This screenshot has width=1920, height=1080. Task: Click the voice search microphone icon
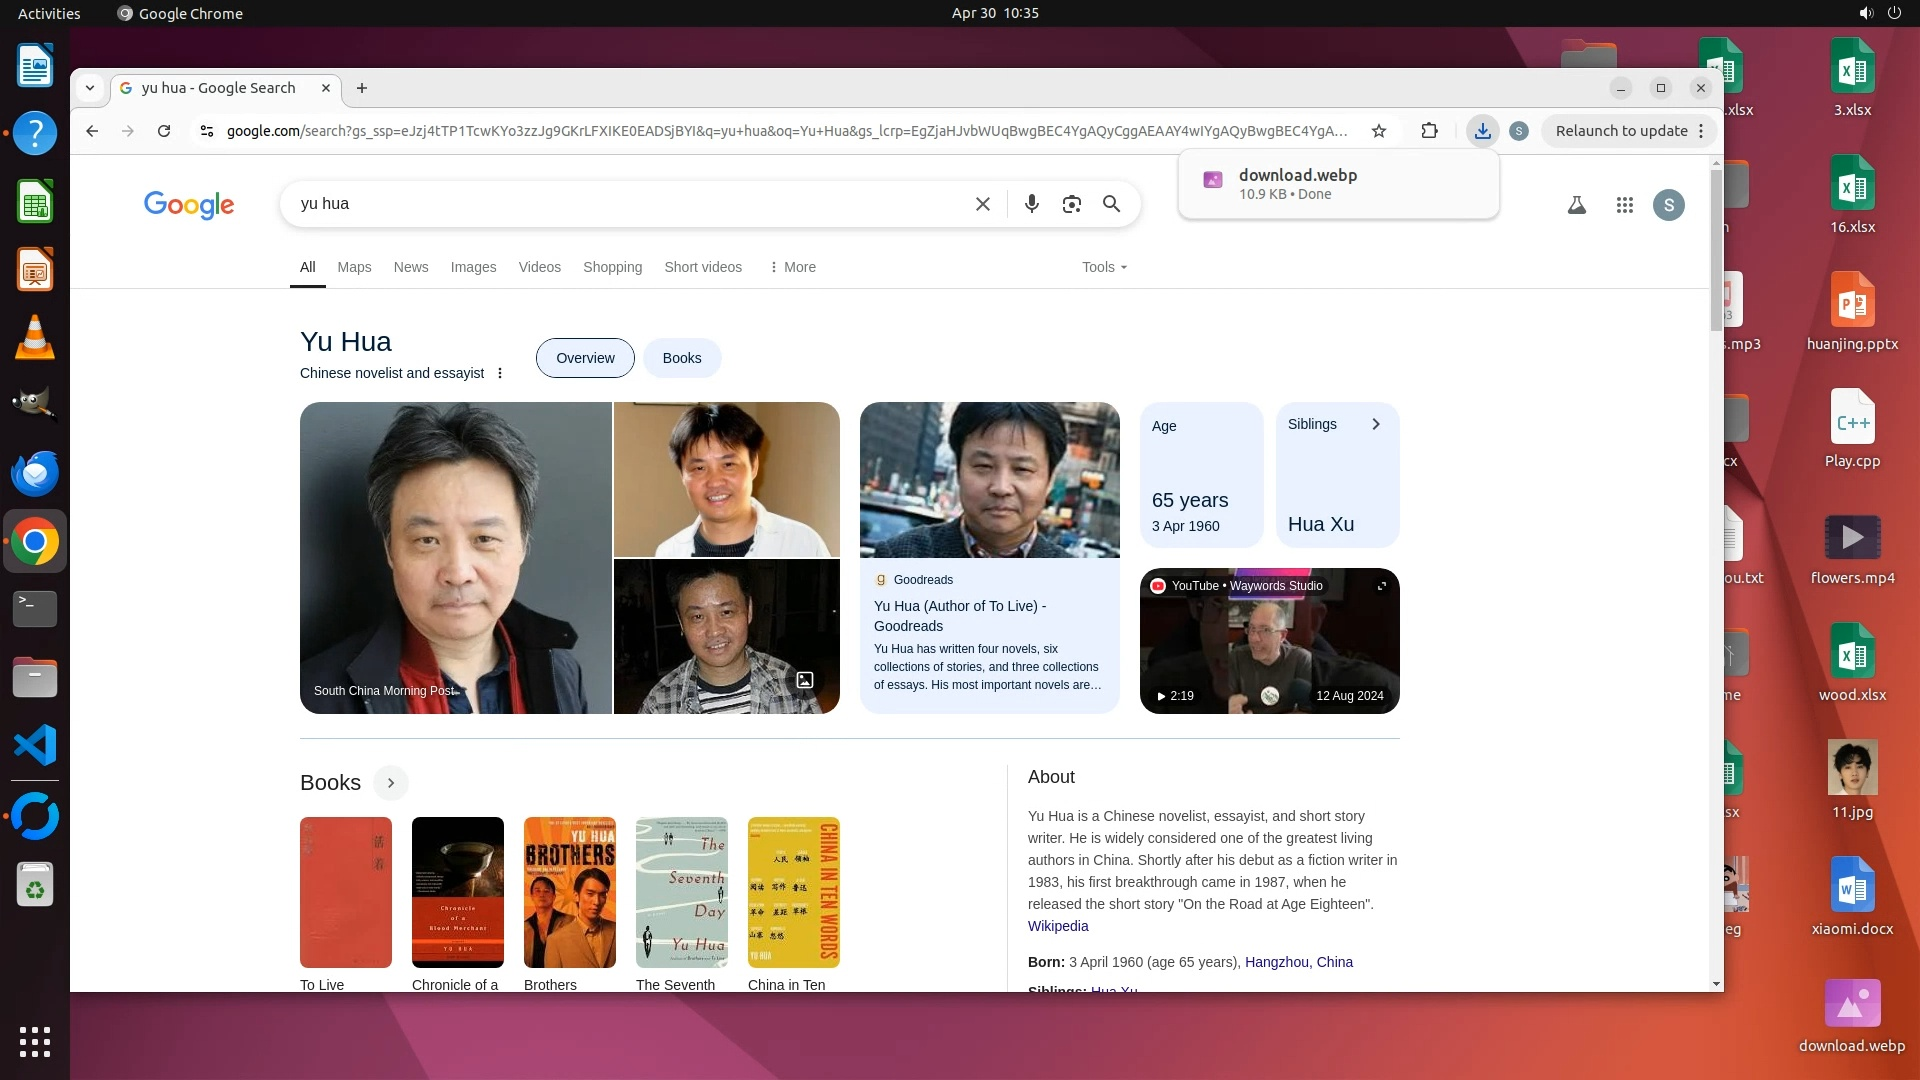click(1032, 204)
